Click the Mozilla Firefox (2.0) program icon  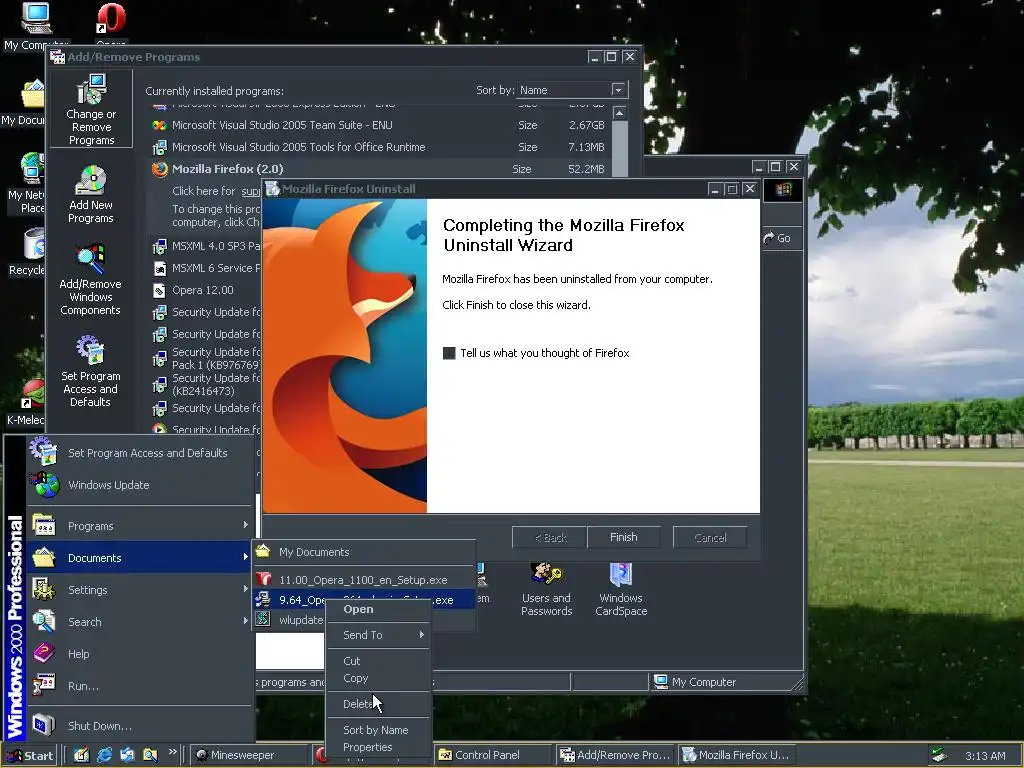tap(159, 169)
